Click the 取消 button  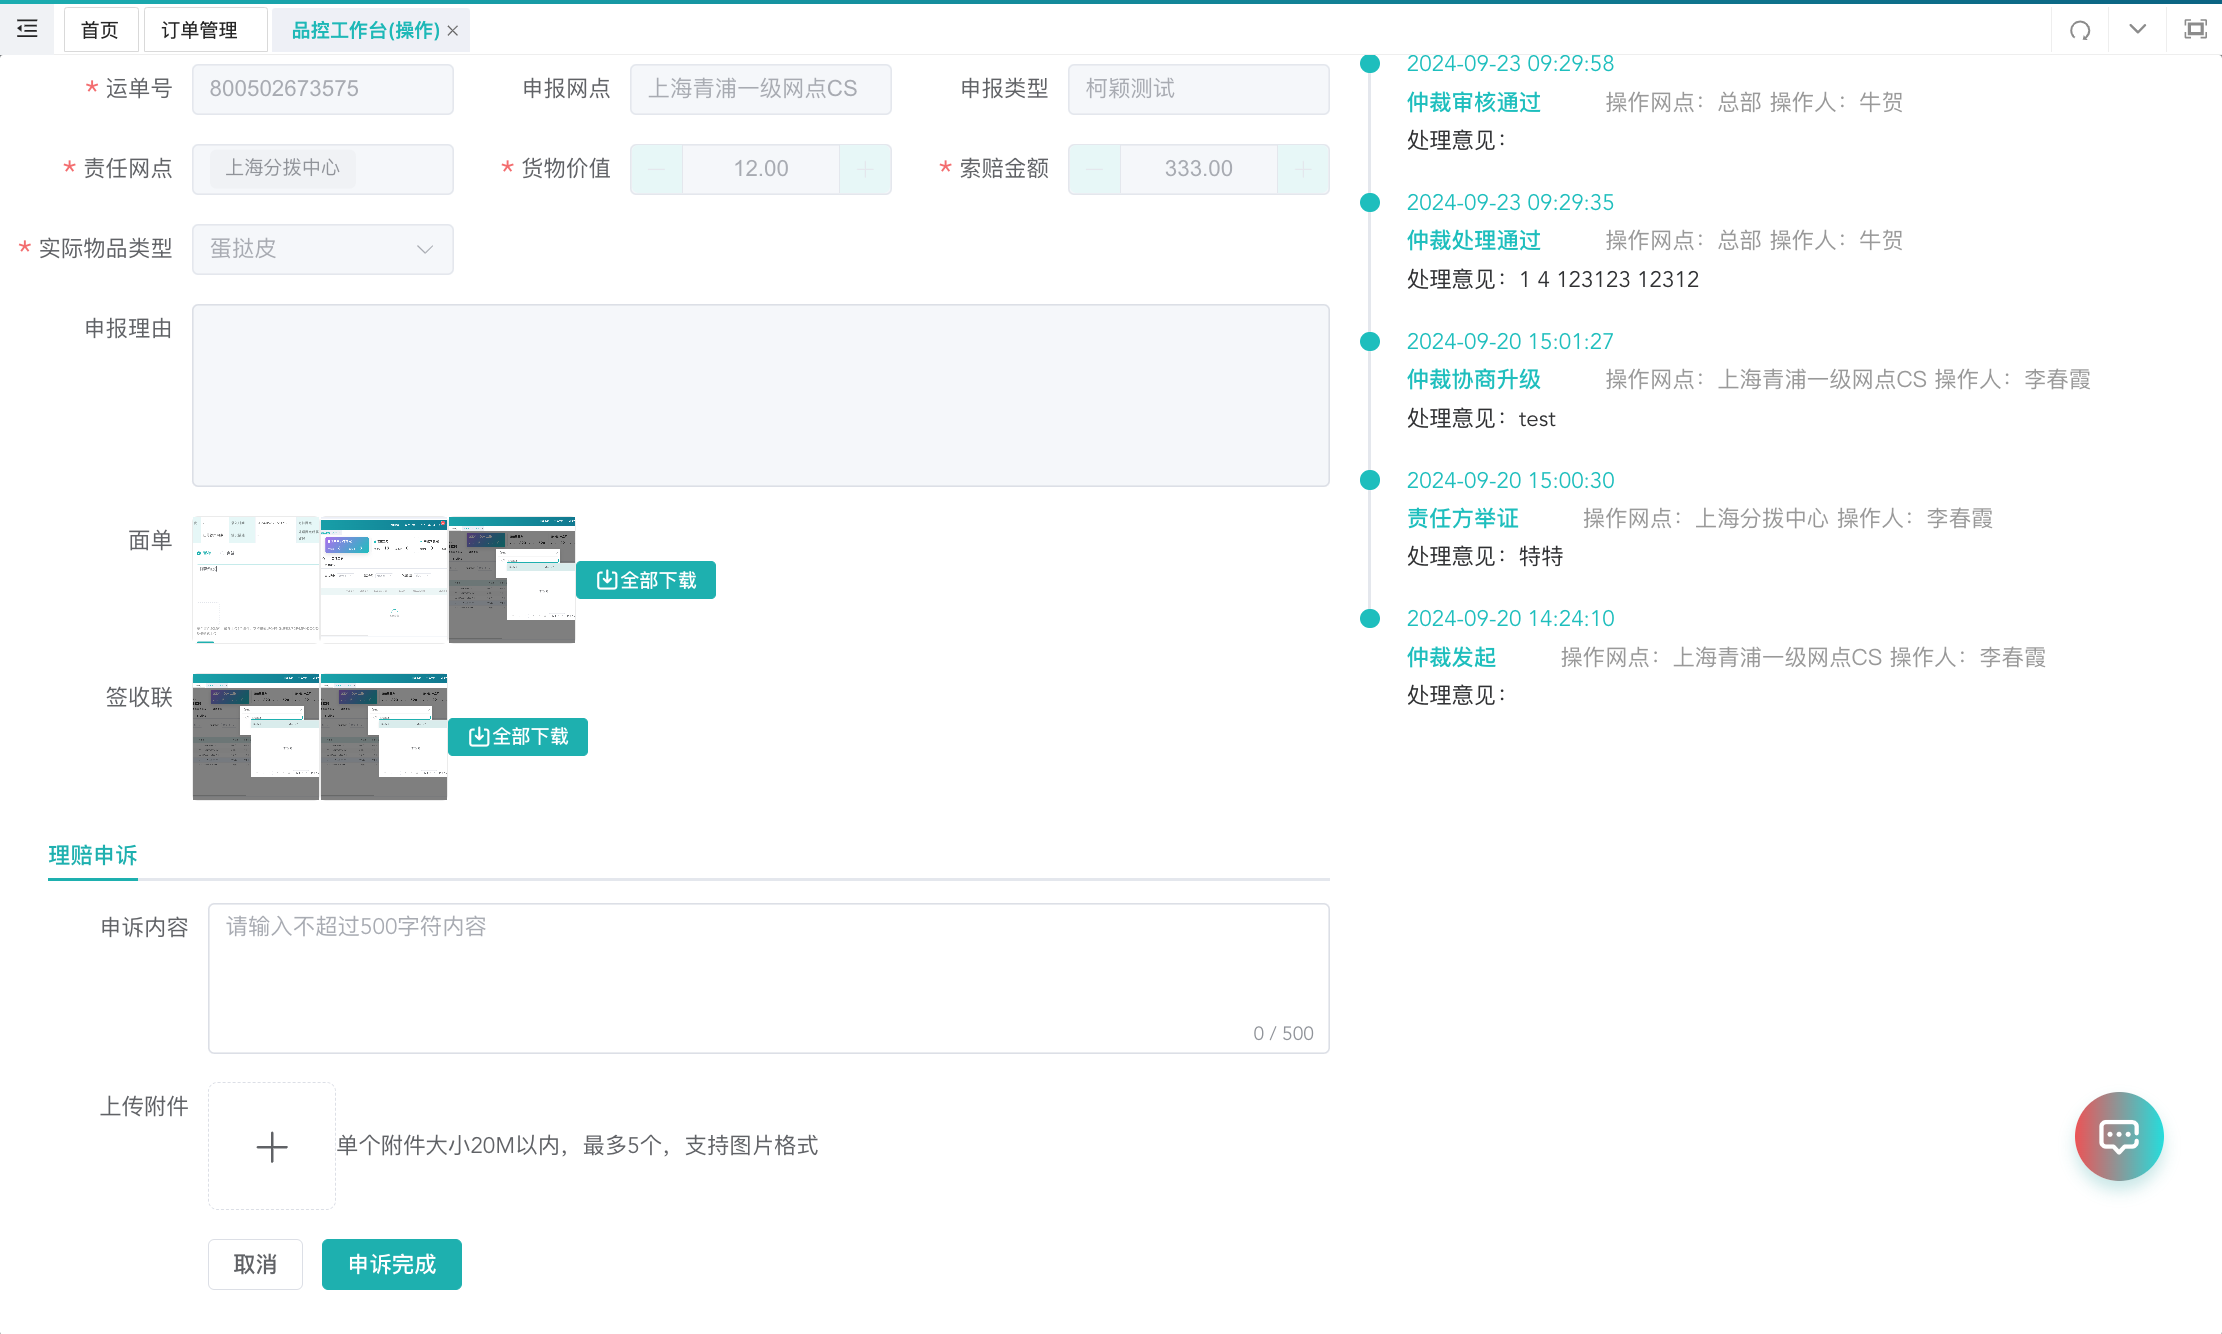click(x=255, y=1264)
